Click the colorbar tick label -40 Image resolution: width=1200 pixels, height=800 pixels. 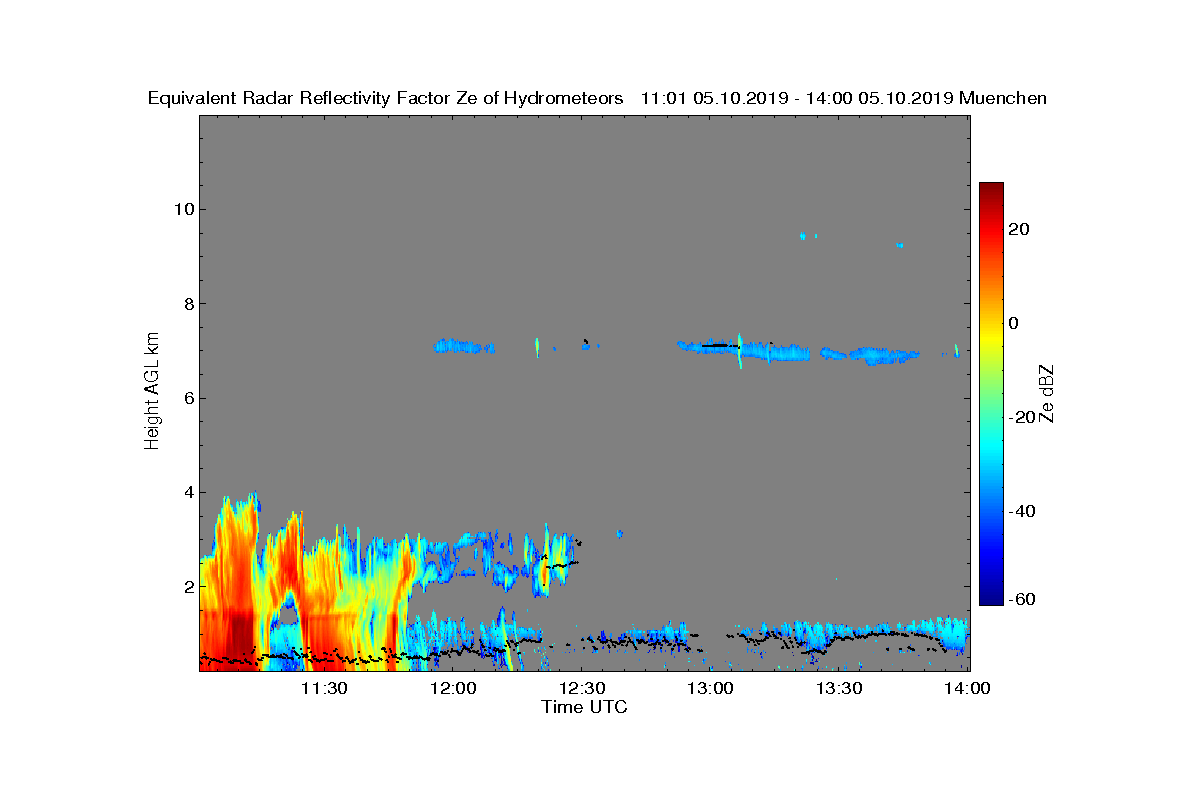[1023, 511]
